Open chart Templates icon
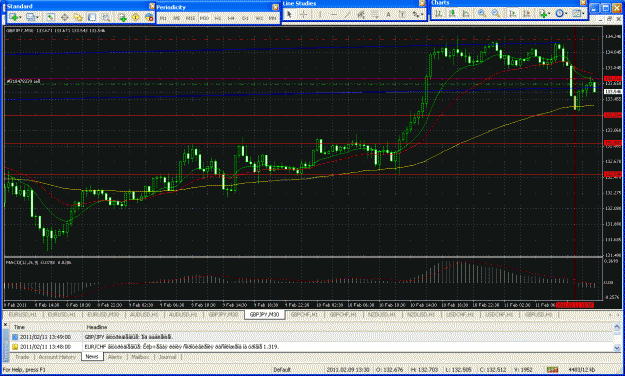This screenshot has width=625, height=376. [x=576, y=14]
